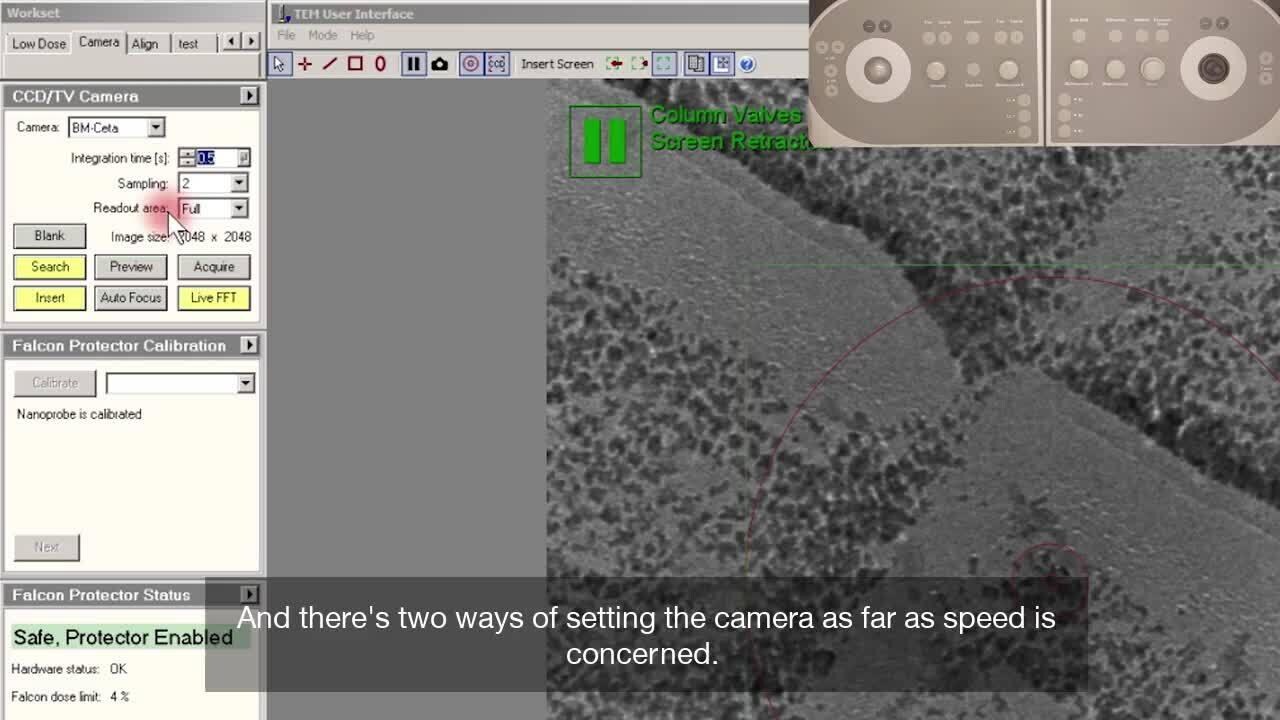Select the arrow pointer tool

tap(279, 64)
